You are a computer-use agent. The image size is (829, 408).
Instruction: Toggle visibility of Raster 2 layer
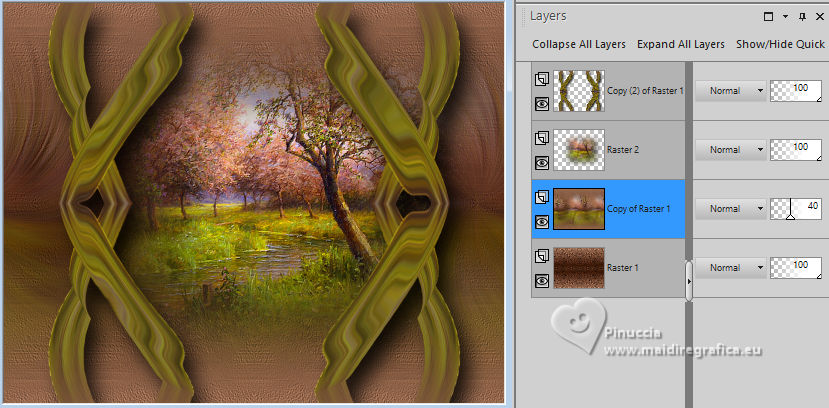[x=541, y=163]
